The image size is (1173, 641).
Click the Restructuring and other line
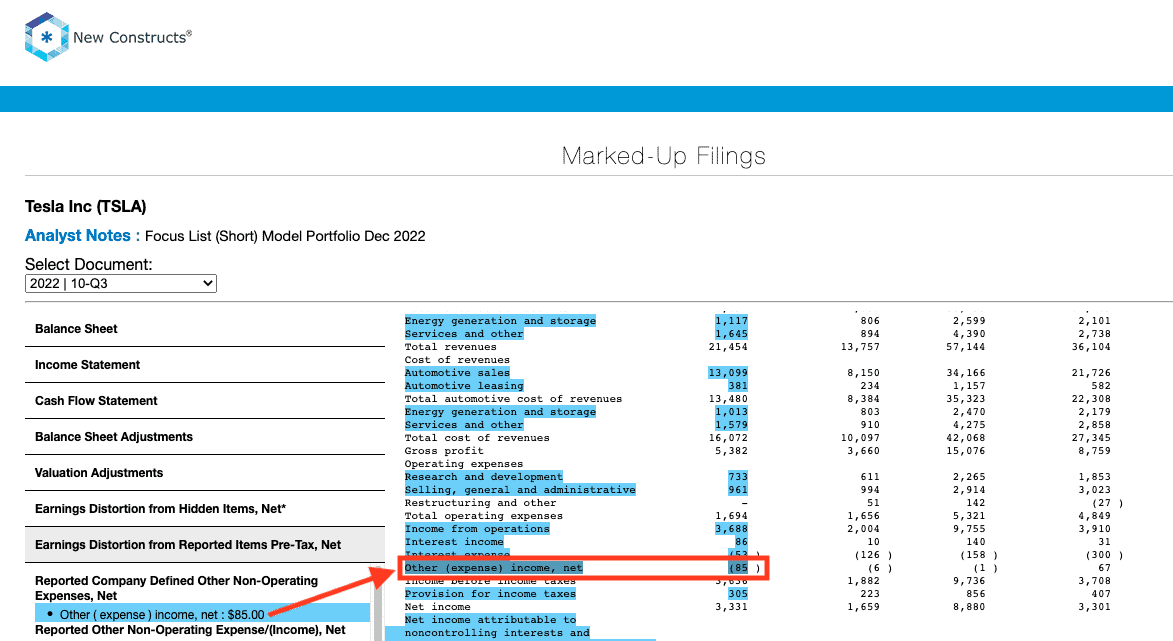point(480,503)
